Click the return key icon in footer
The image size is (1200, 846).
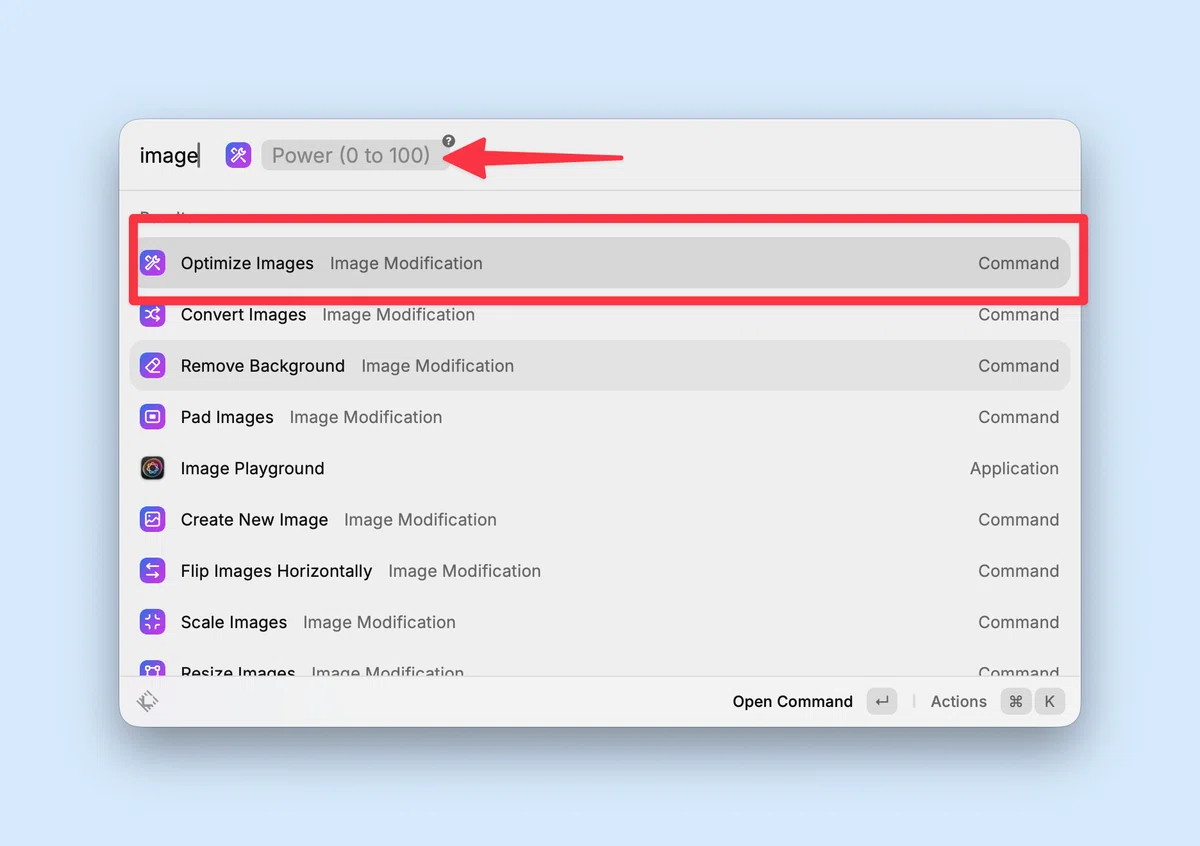pyautogui.click(x=882, y=702)
